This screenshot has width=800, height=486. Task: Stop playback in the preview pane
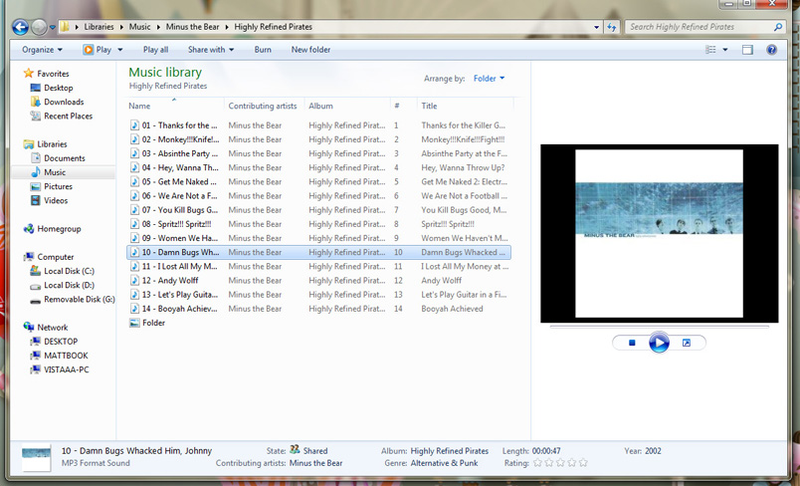click(x=632, y=343)
